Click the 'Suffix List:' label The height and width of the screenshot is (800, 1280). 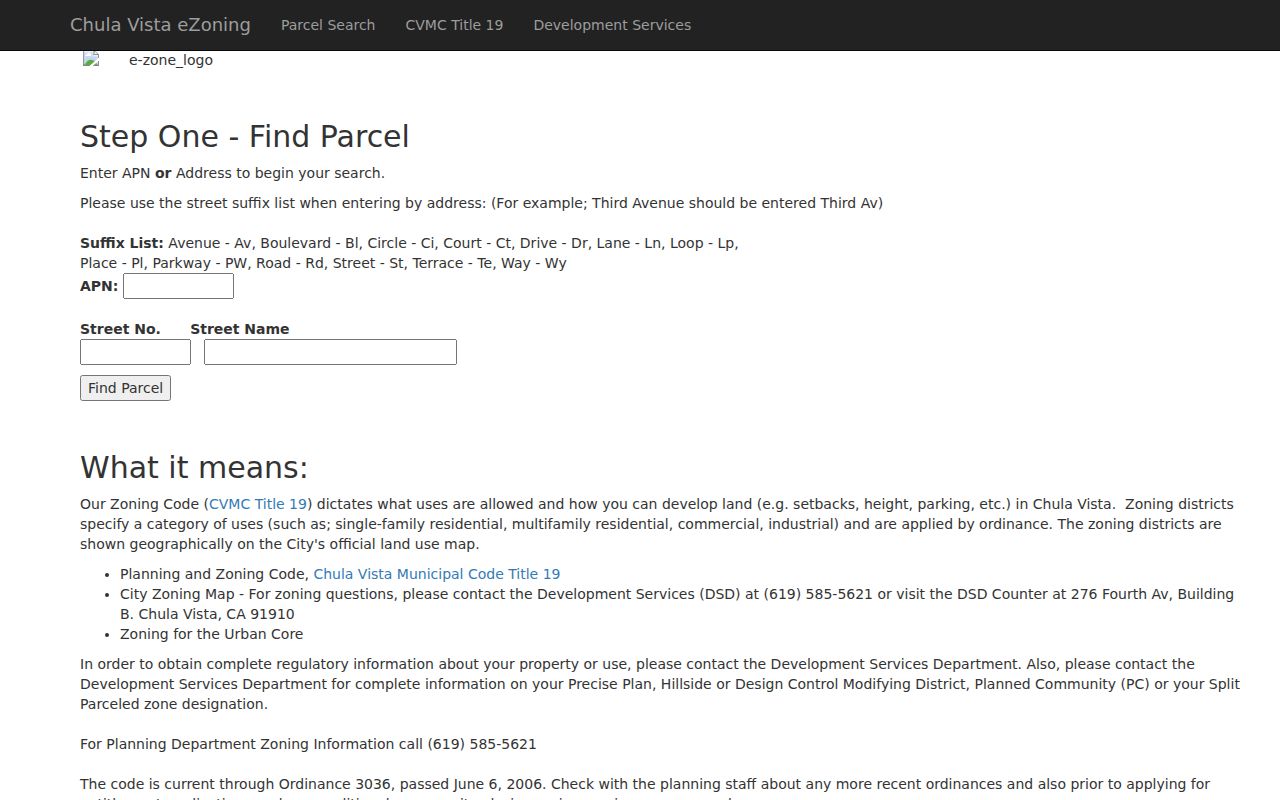coord(122,243)
